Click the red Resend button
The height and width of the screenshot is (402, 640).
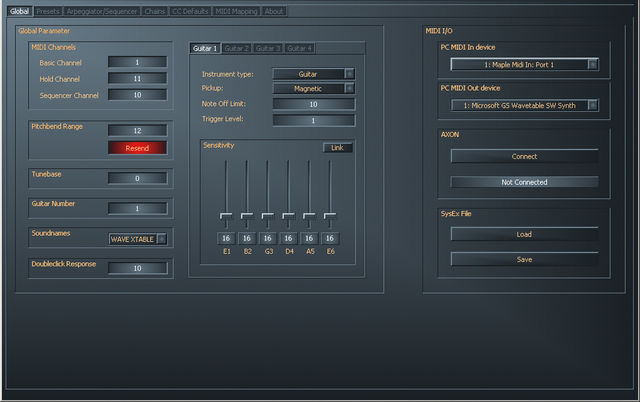(137, 148)
